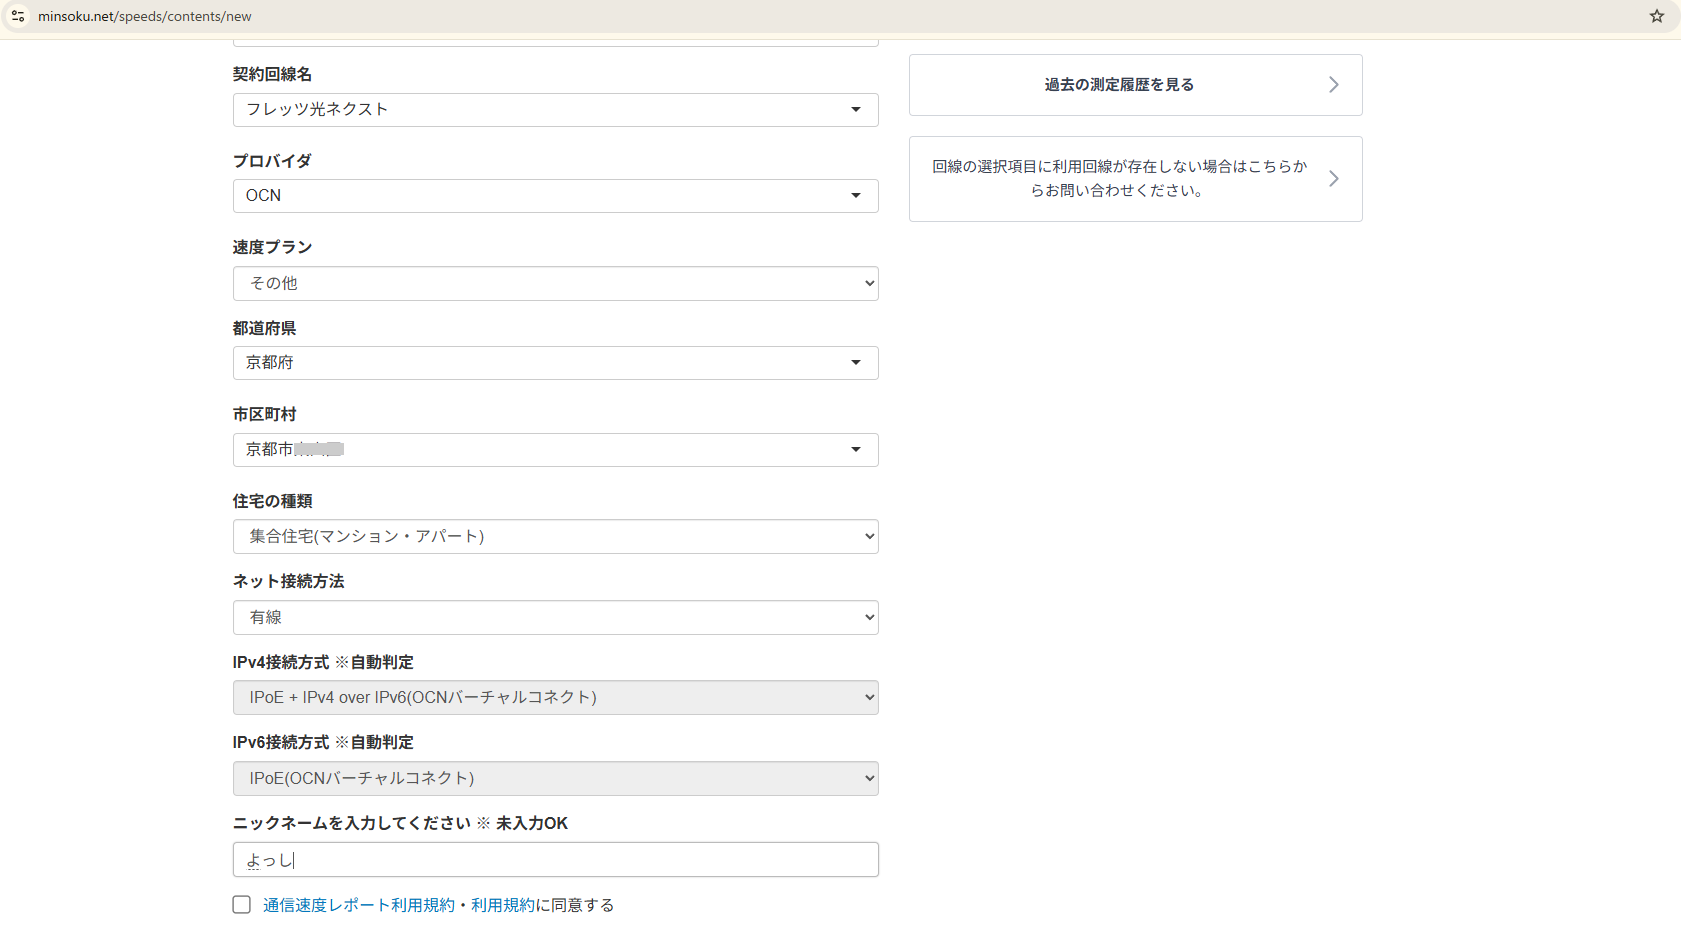
Task: Open site information icon beside URL
Action: (x=18, y=16)
